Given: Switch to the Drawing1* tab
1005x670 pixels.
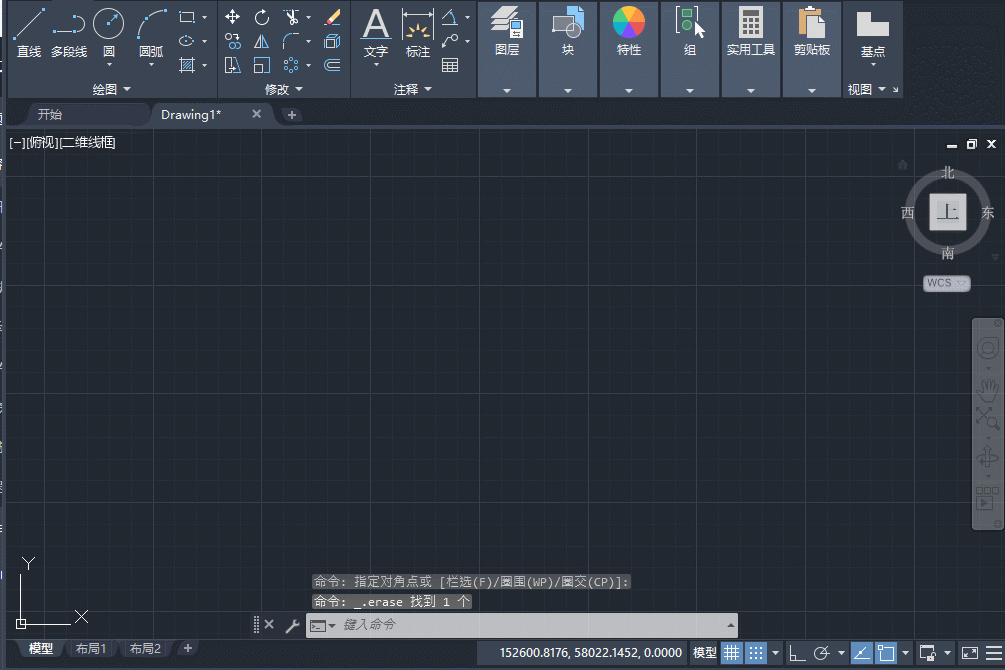Looking at the screenshot, I should coord(191,114).
